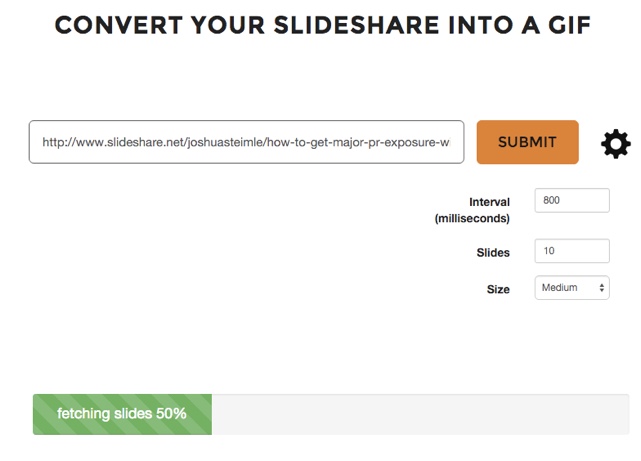Screen dimensions: 641x461
Task: Click the orange SUBMIT button
Action: coord(527,142)
